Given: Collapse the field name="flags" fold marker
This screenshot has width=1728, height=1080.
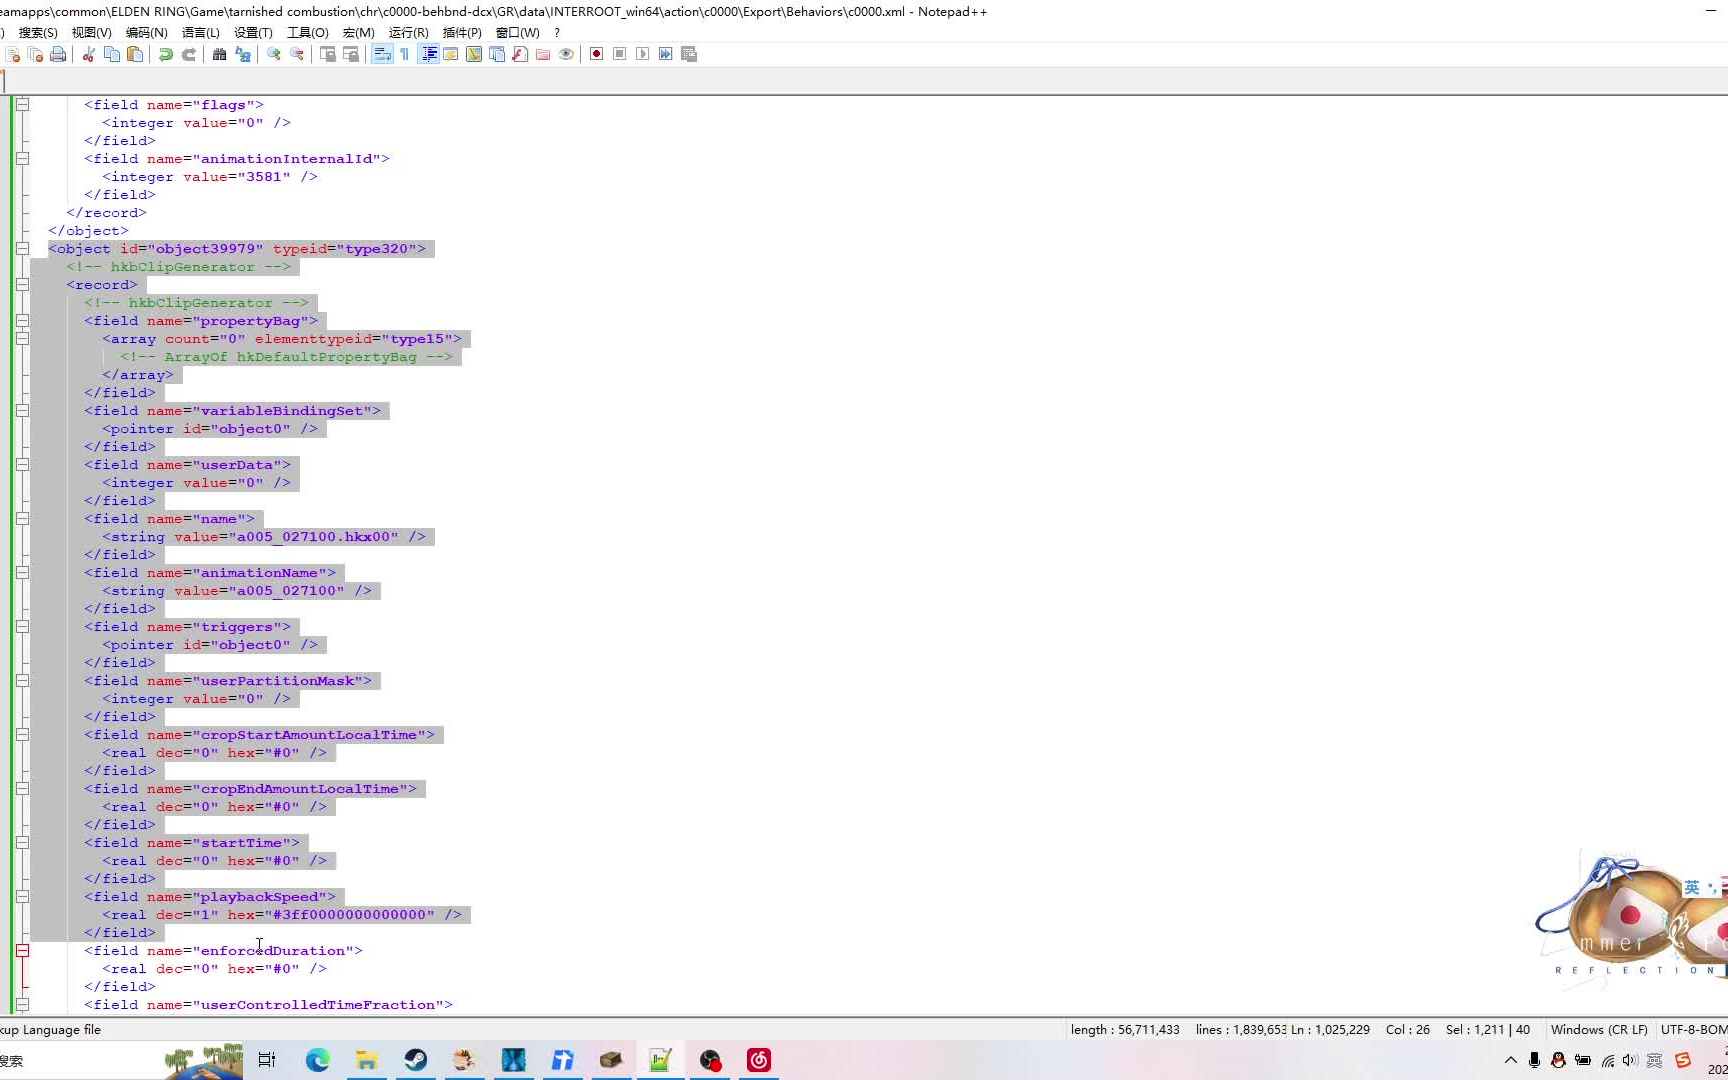Looking at the screenshot, I should point(22,104).
